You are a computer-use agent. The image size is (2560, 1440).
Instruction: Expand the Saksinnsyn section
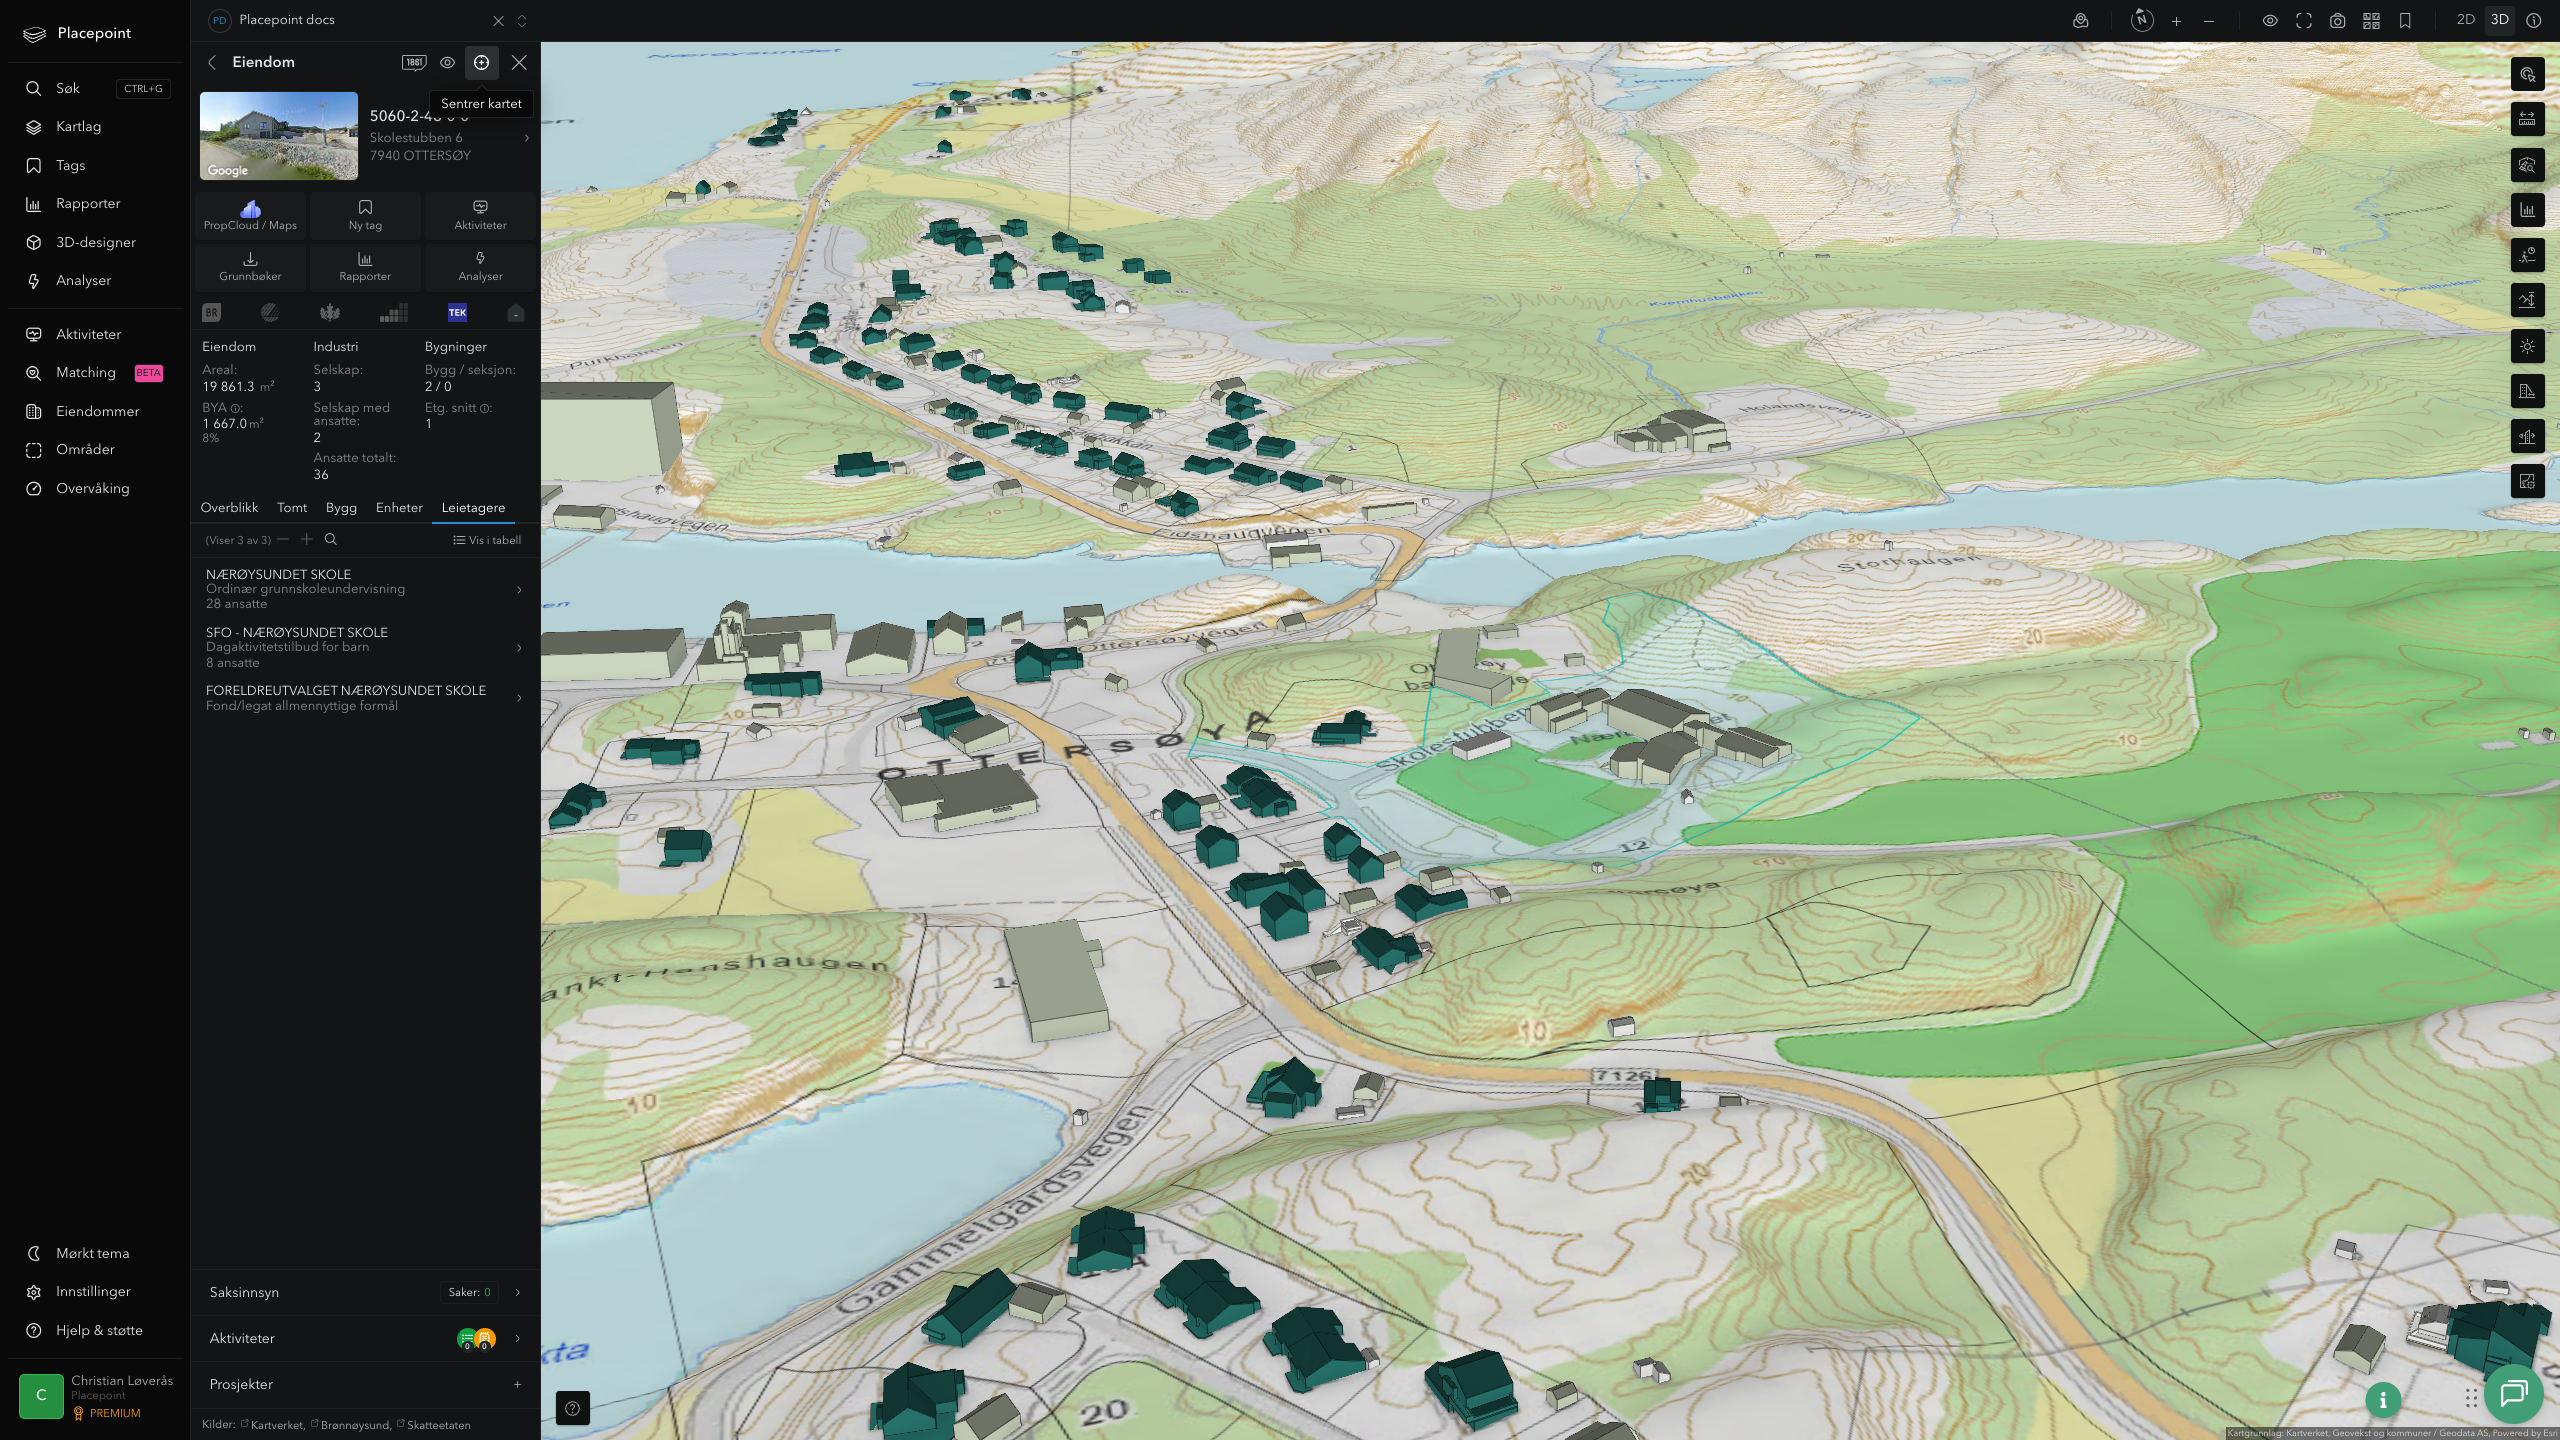[x=365, y=1292]
